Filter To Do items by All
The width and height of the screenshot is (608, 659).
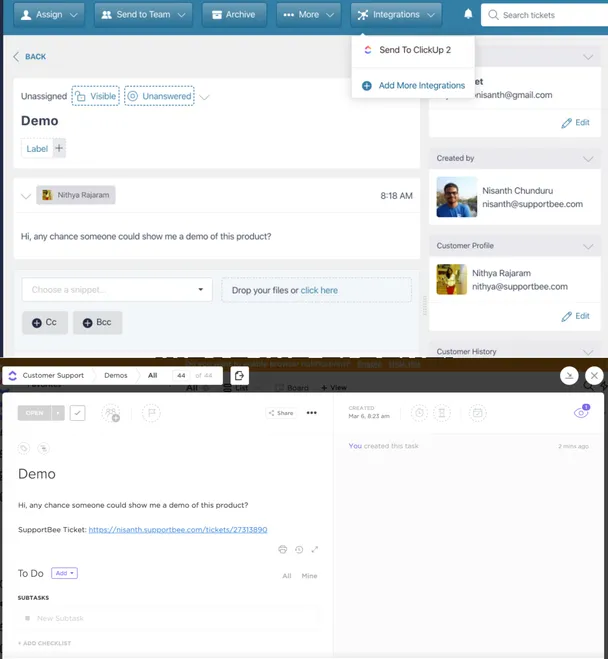click(287, 576)
